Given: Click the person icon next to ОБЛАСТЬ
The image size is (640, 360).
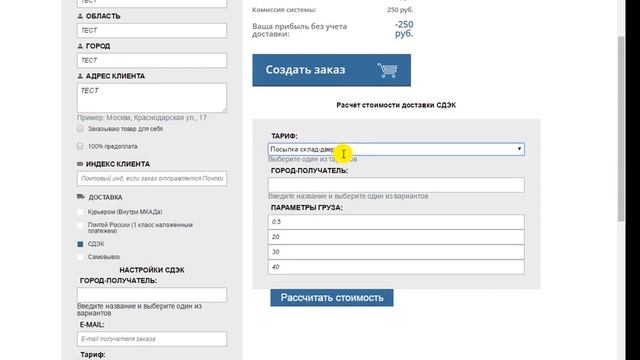Looking at the screenshot, I should point(80,16).
